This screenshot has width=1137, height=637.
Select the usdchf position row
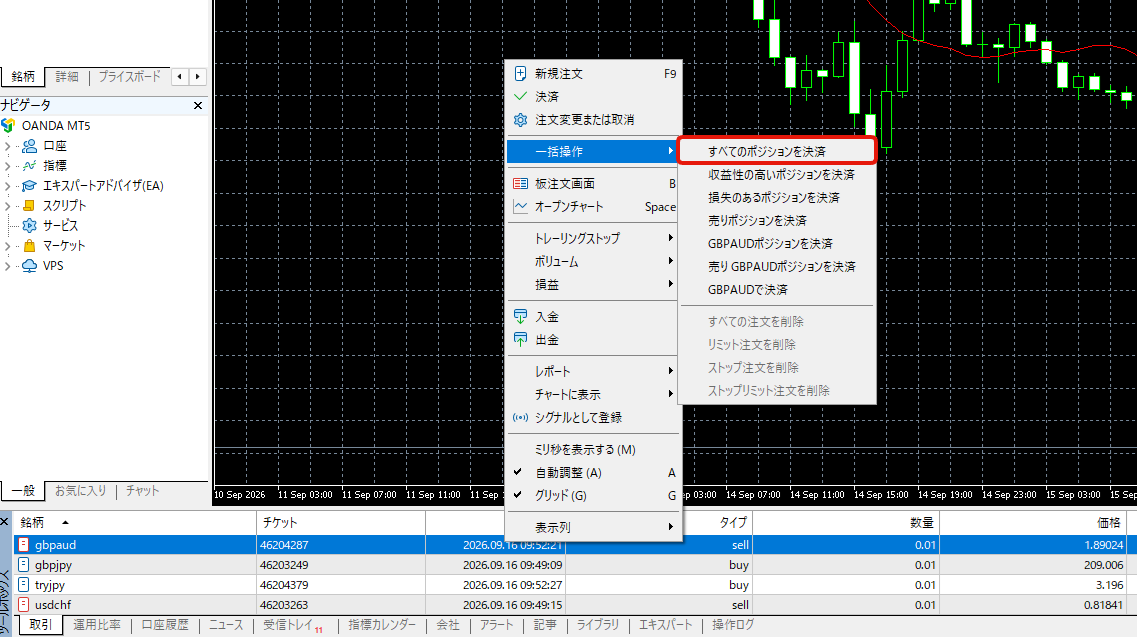(575, 604)
